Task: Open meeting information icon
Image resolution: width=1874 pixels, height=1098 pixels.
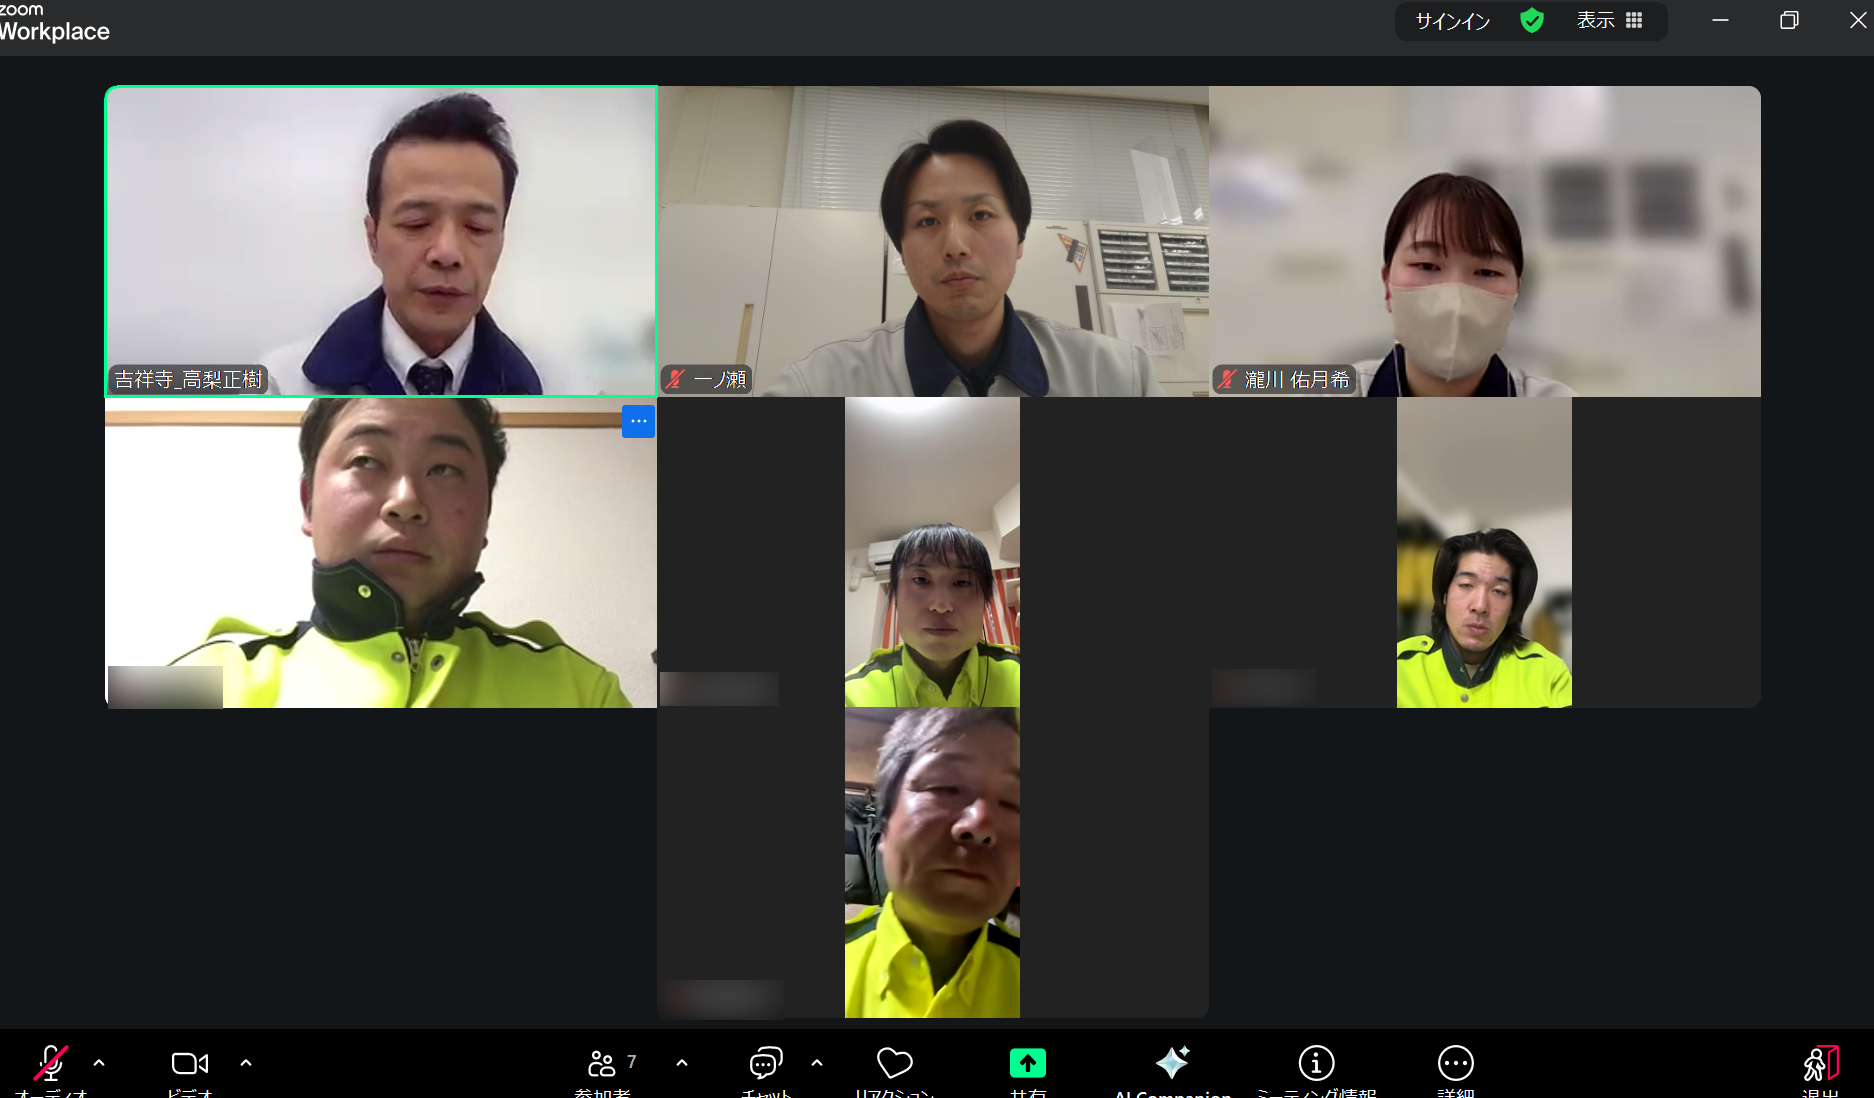Action: (1316, 1063)
